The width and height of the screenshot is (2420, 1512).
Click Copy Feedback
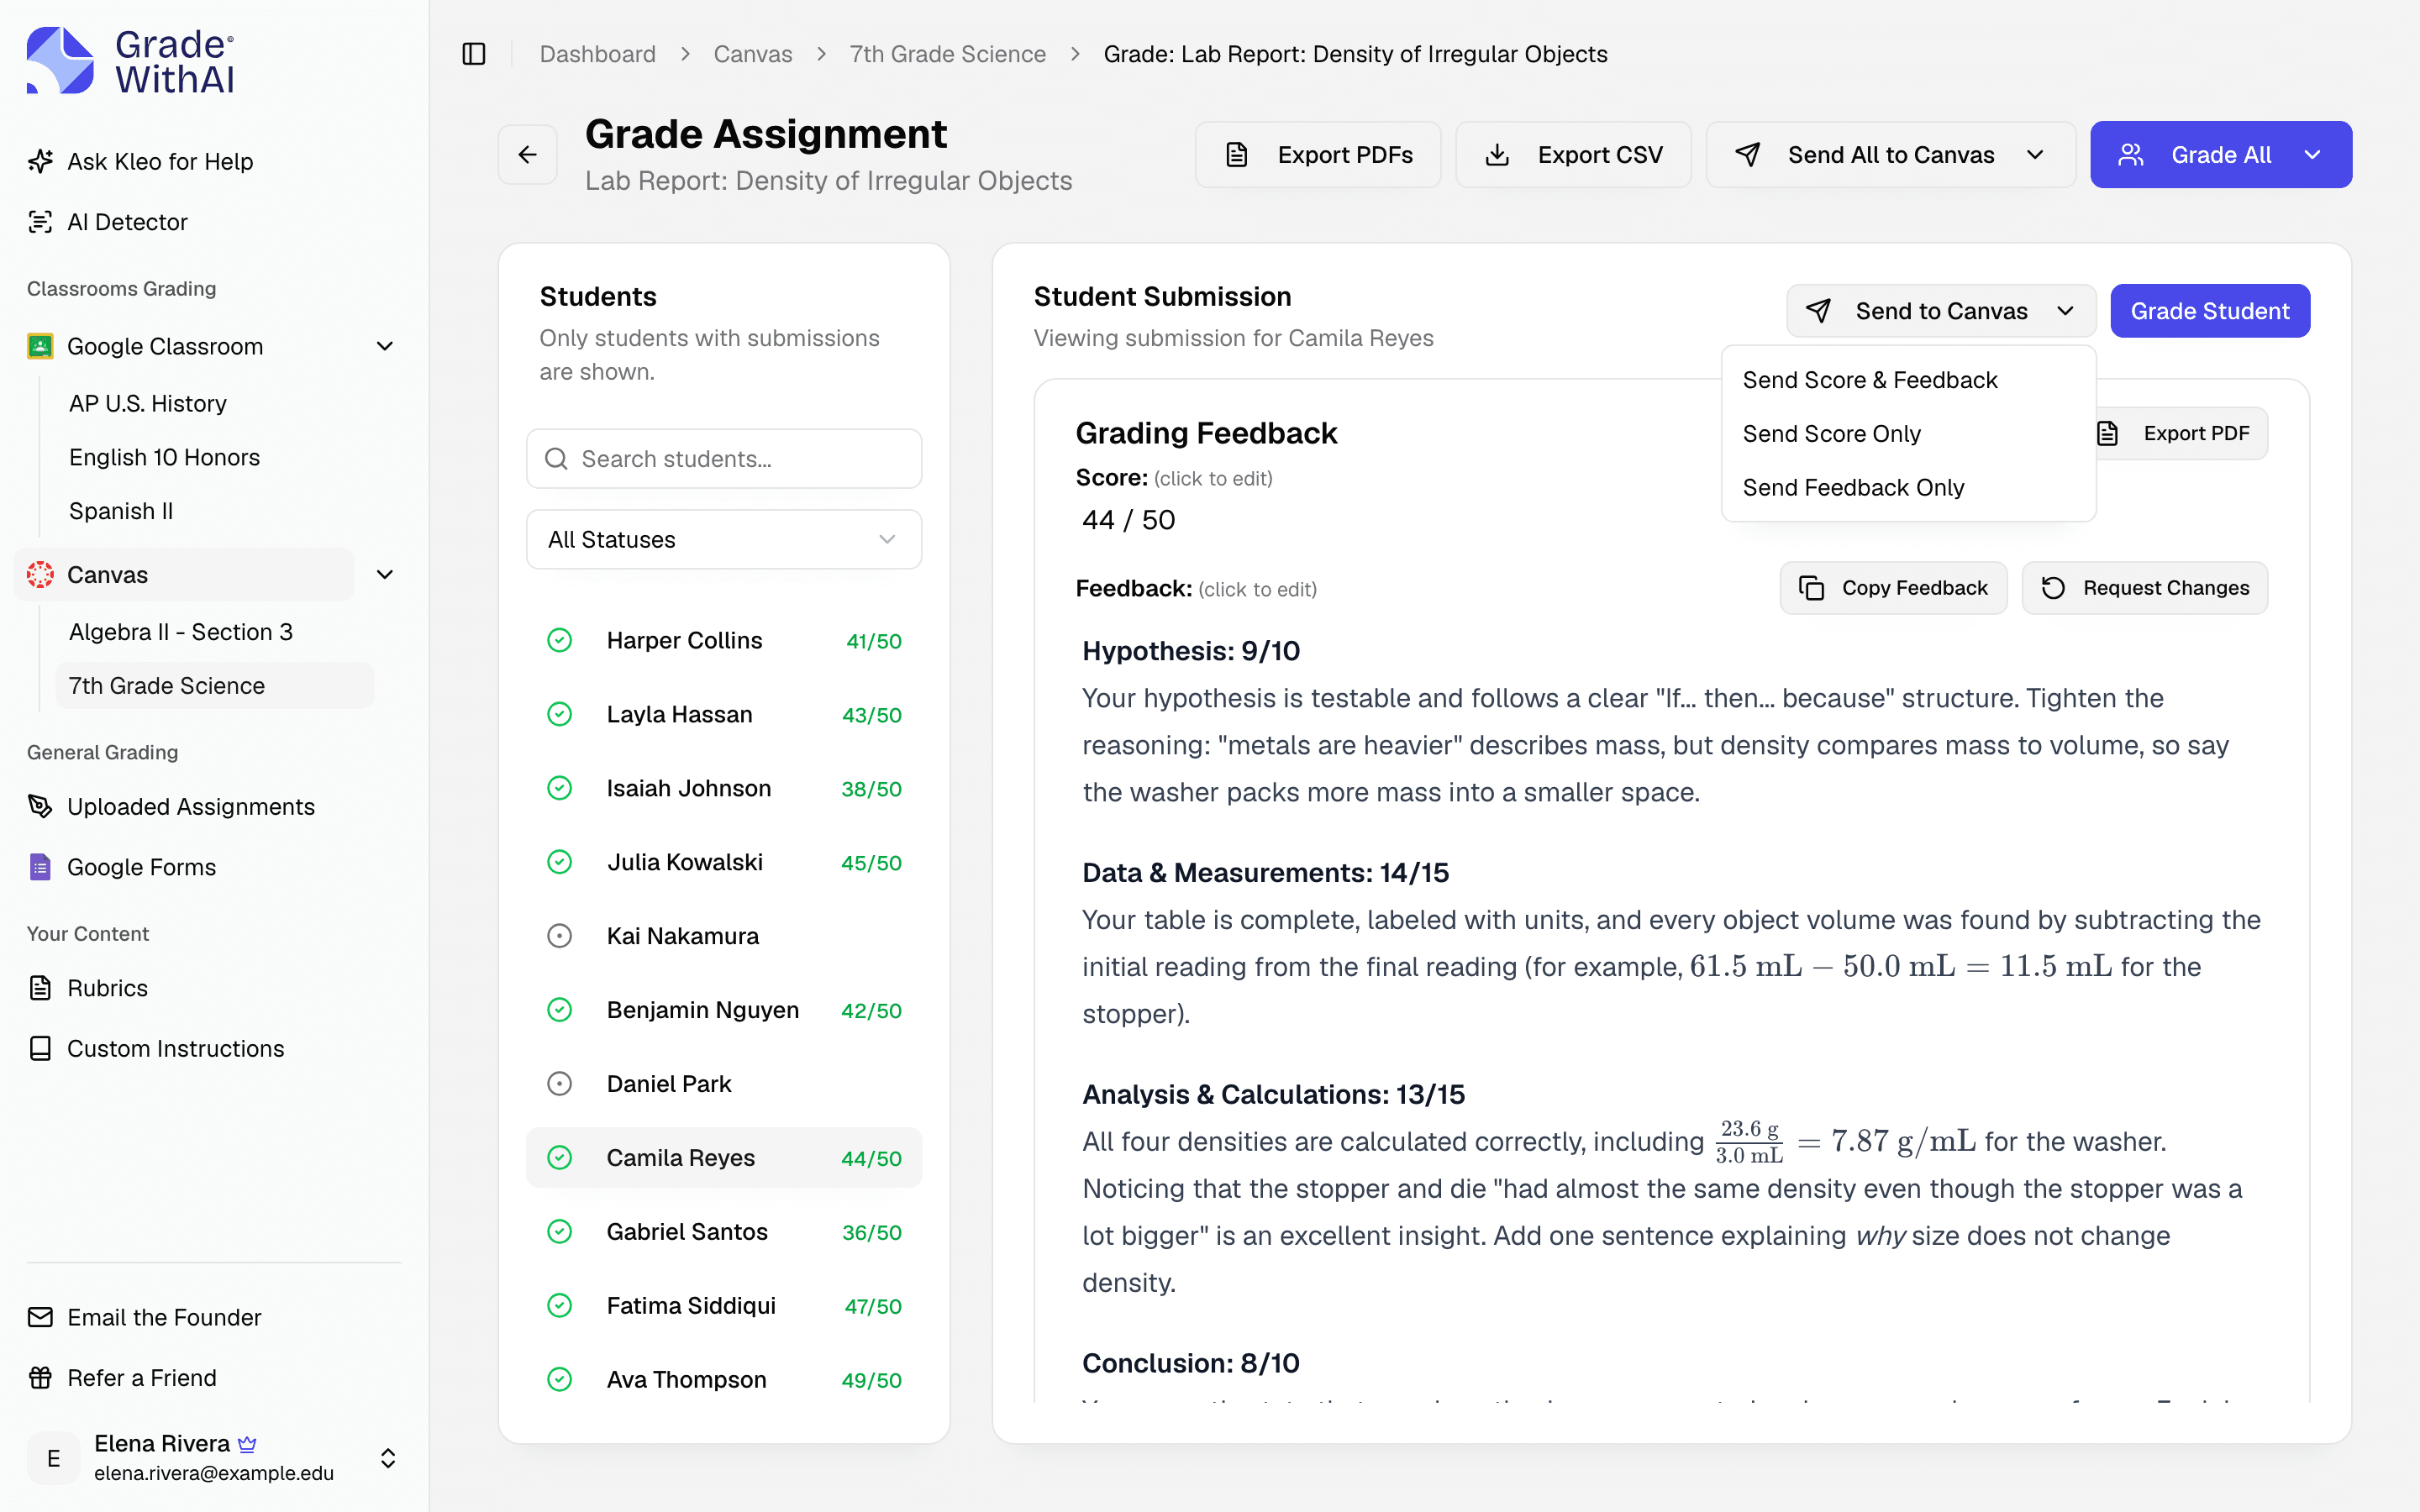[1893, 588]
